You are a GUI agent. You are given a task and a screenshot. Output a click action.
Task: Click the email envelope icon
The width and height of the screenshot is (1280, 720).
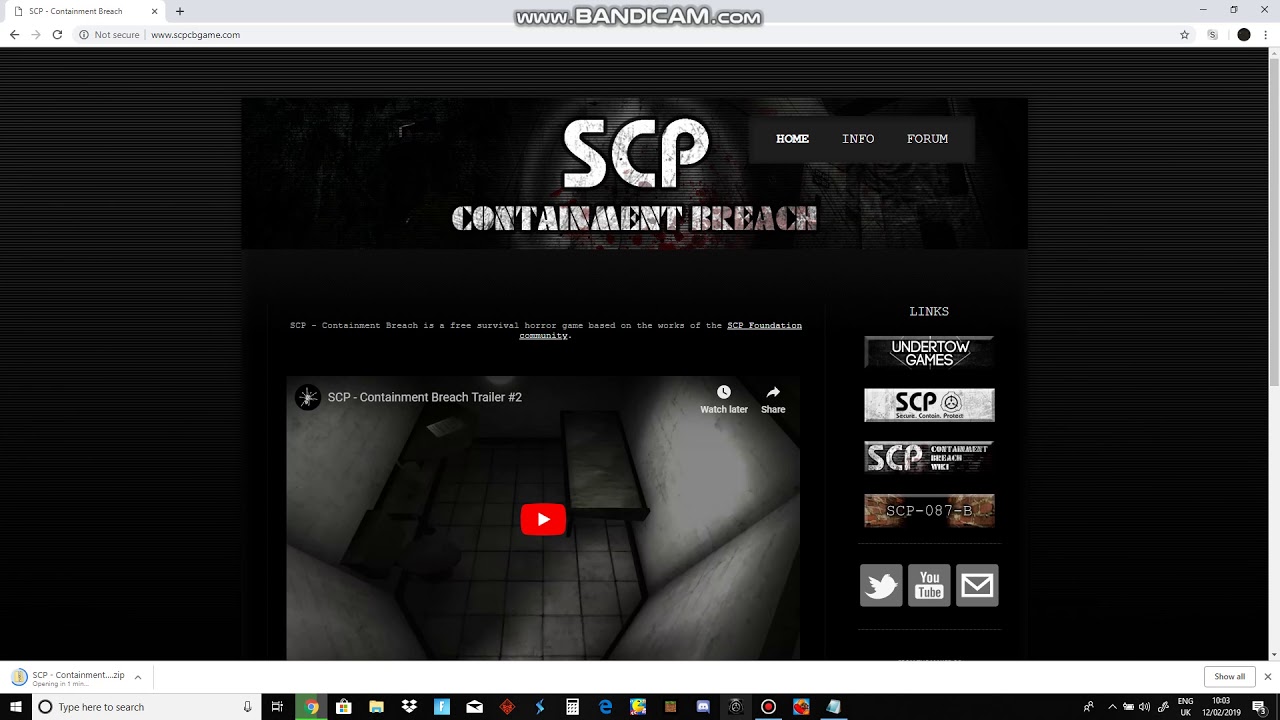[x=977, y=586]
